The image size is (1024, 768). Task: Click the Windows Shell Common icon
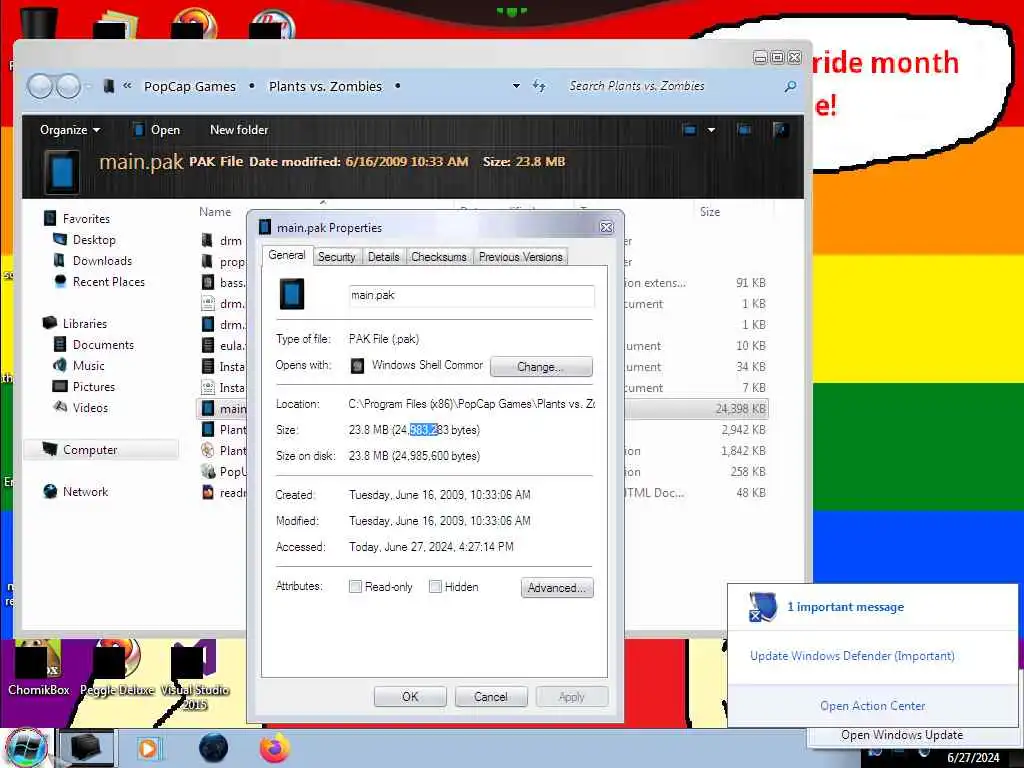tap(357, 366)
